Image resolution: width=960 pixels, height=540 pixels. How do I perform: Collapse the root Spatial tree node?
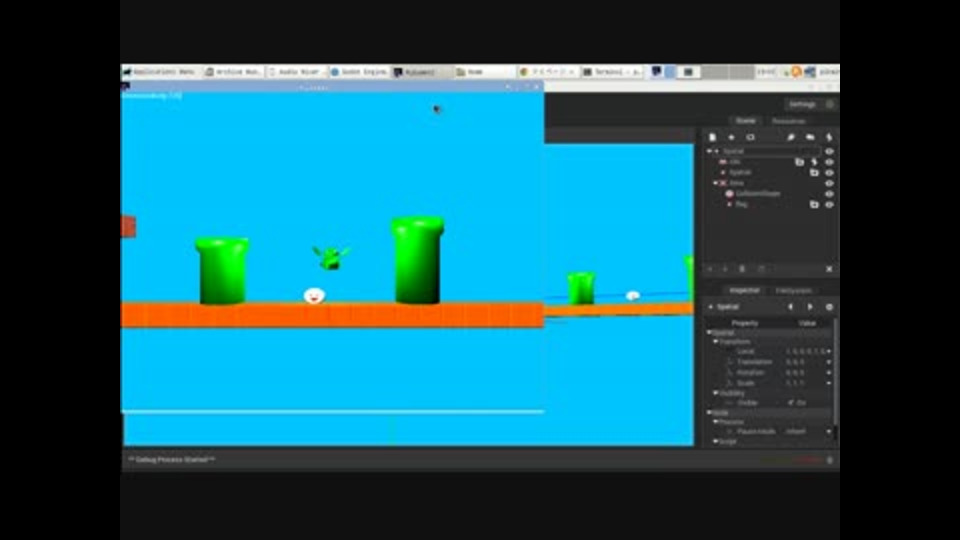710,151
